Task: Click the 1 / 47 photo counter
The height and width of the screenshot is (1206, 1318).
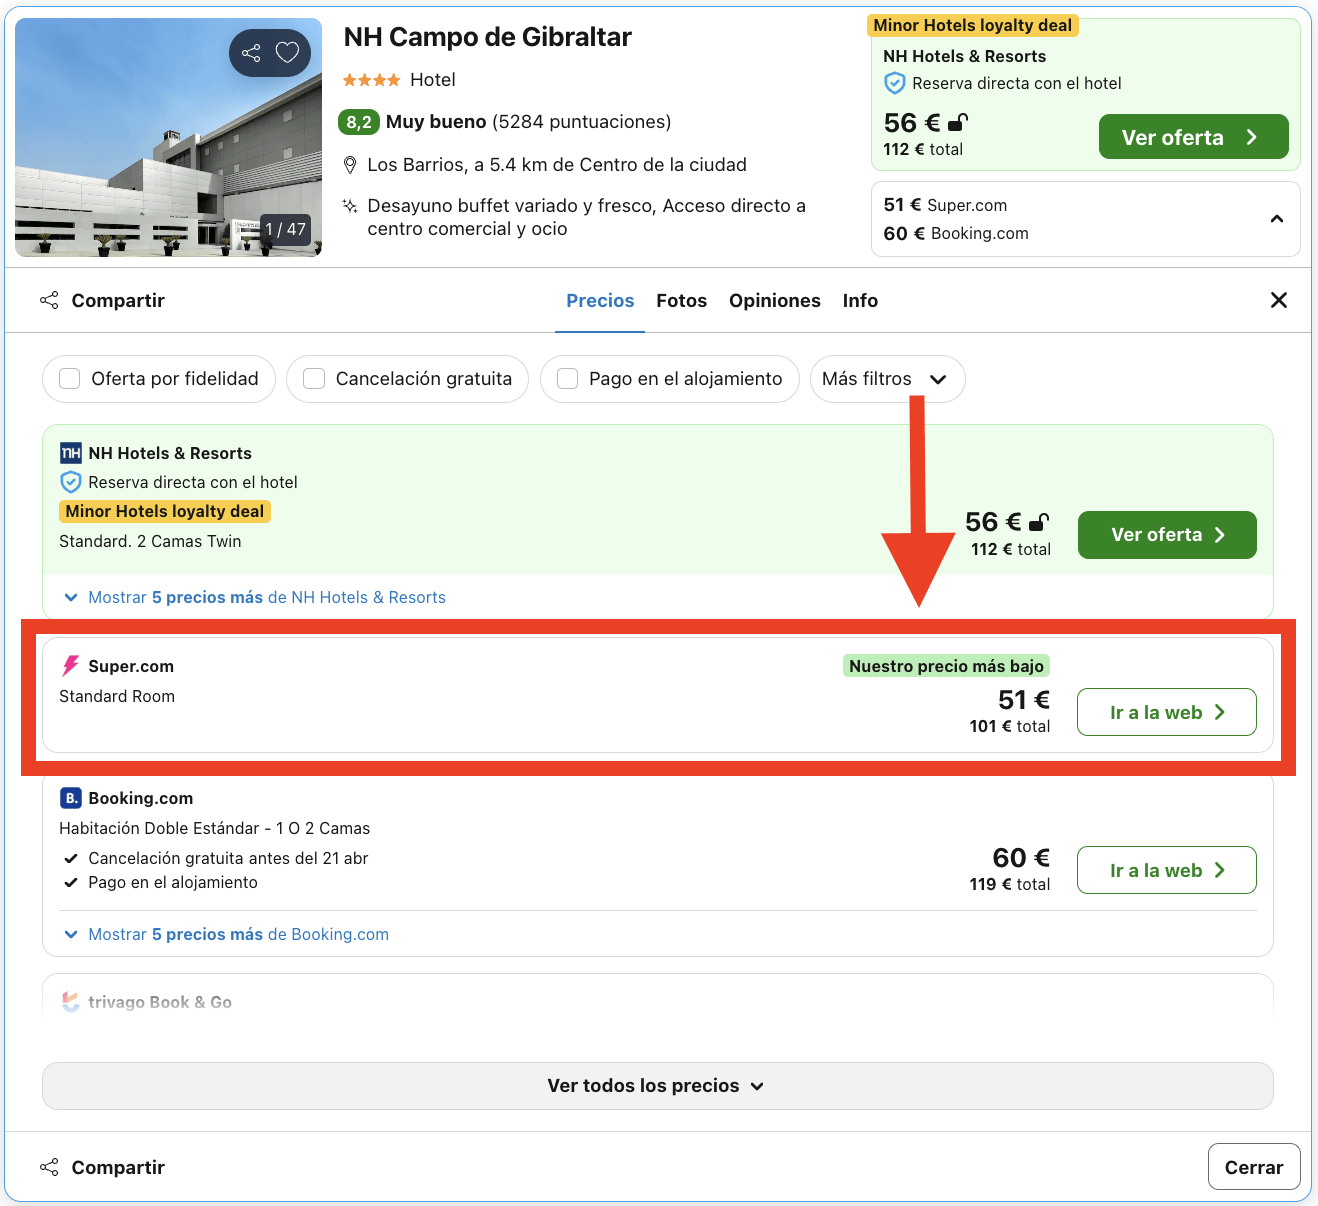Action: point(286,229)
